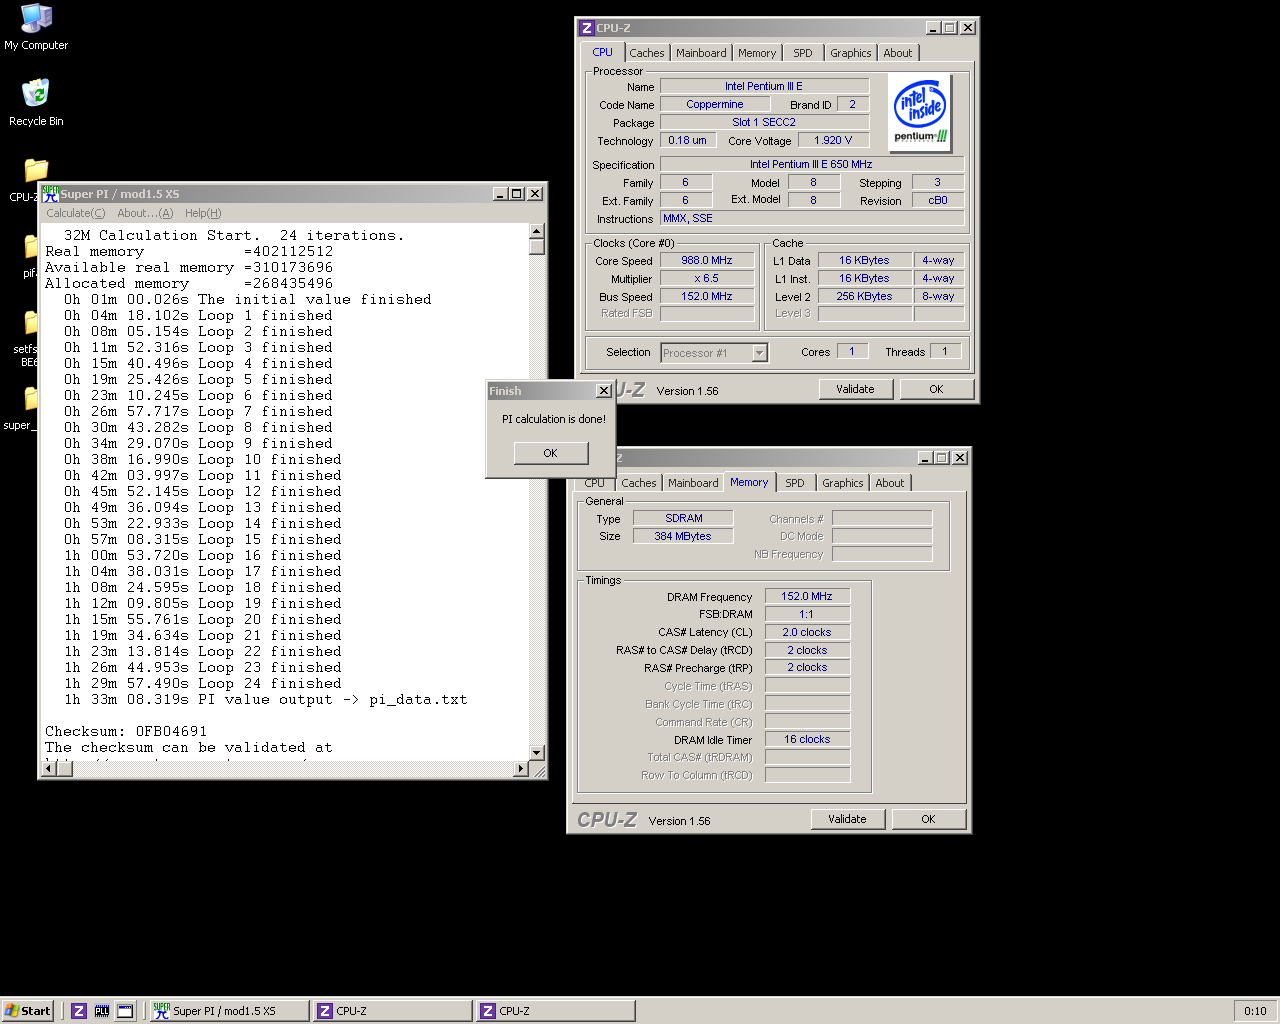The width and height of the screenshot is (1280, 1024).
Task: Click the Intel Inside Pentium III logo
Action: click(919, 113)
